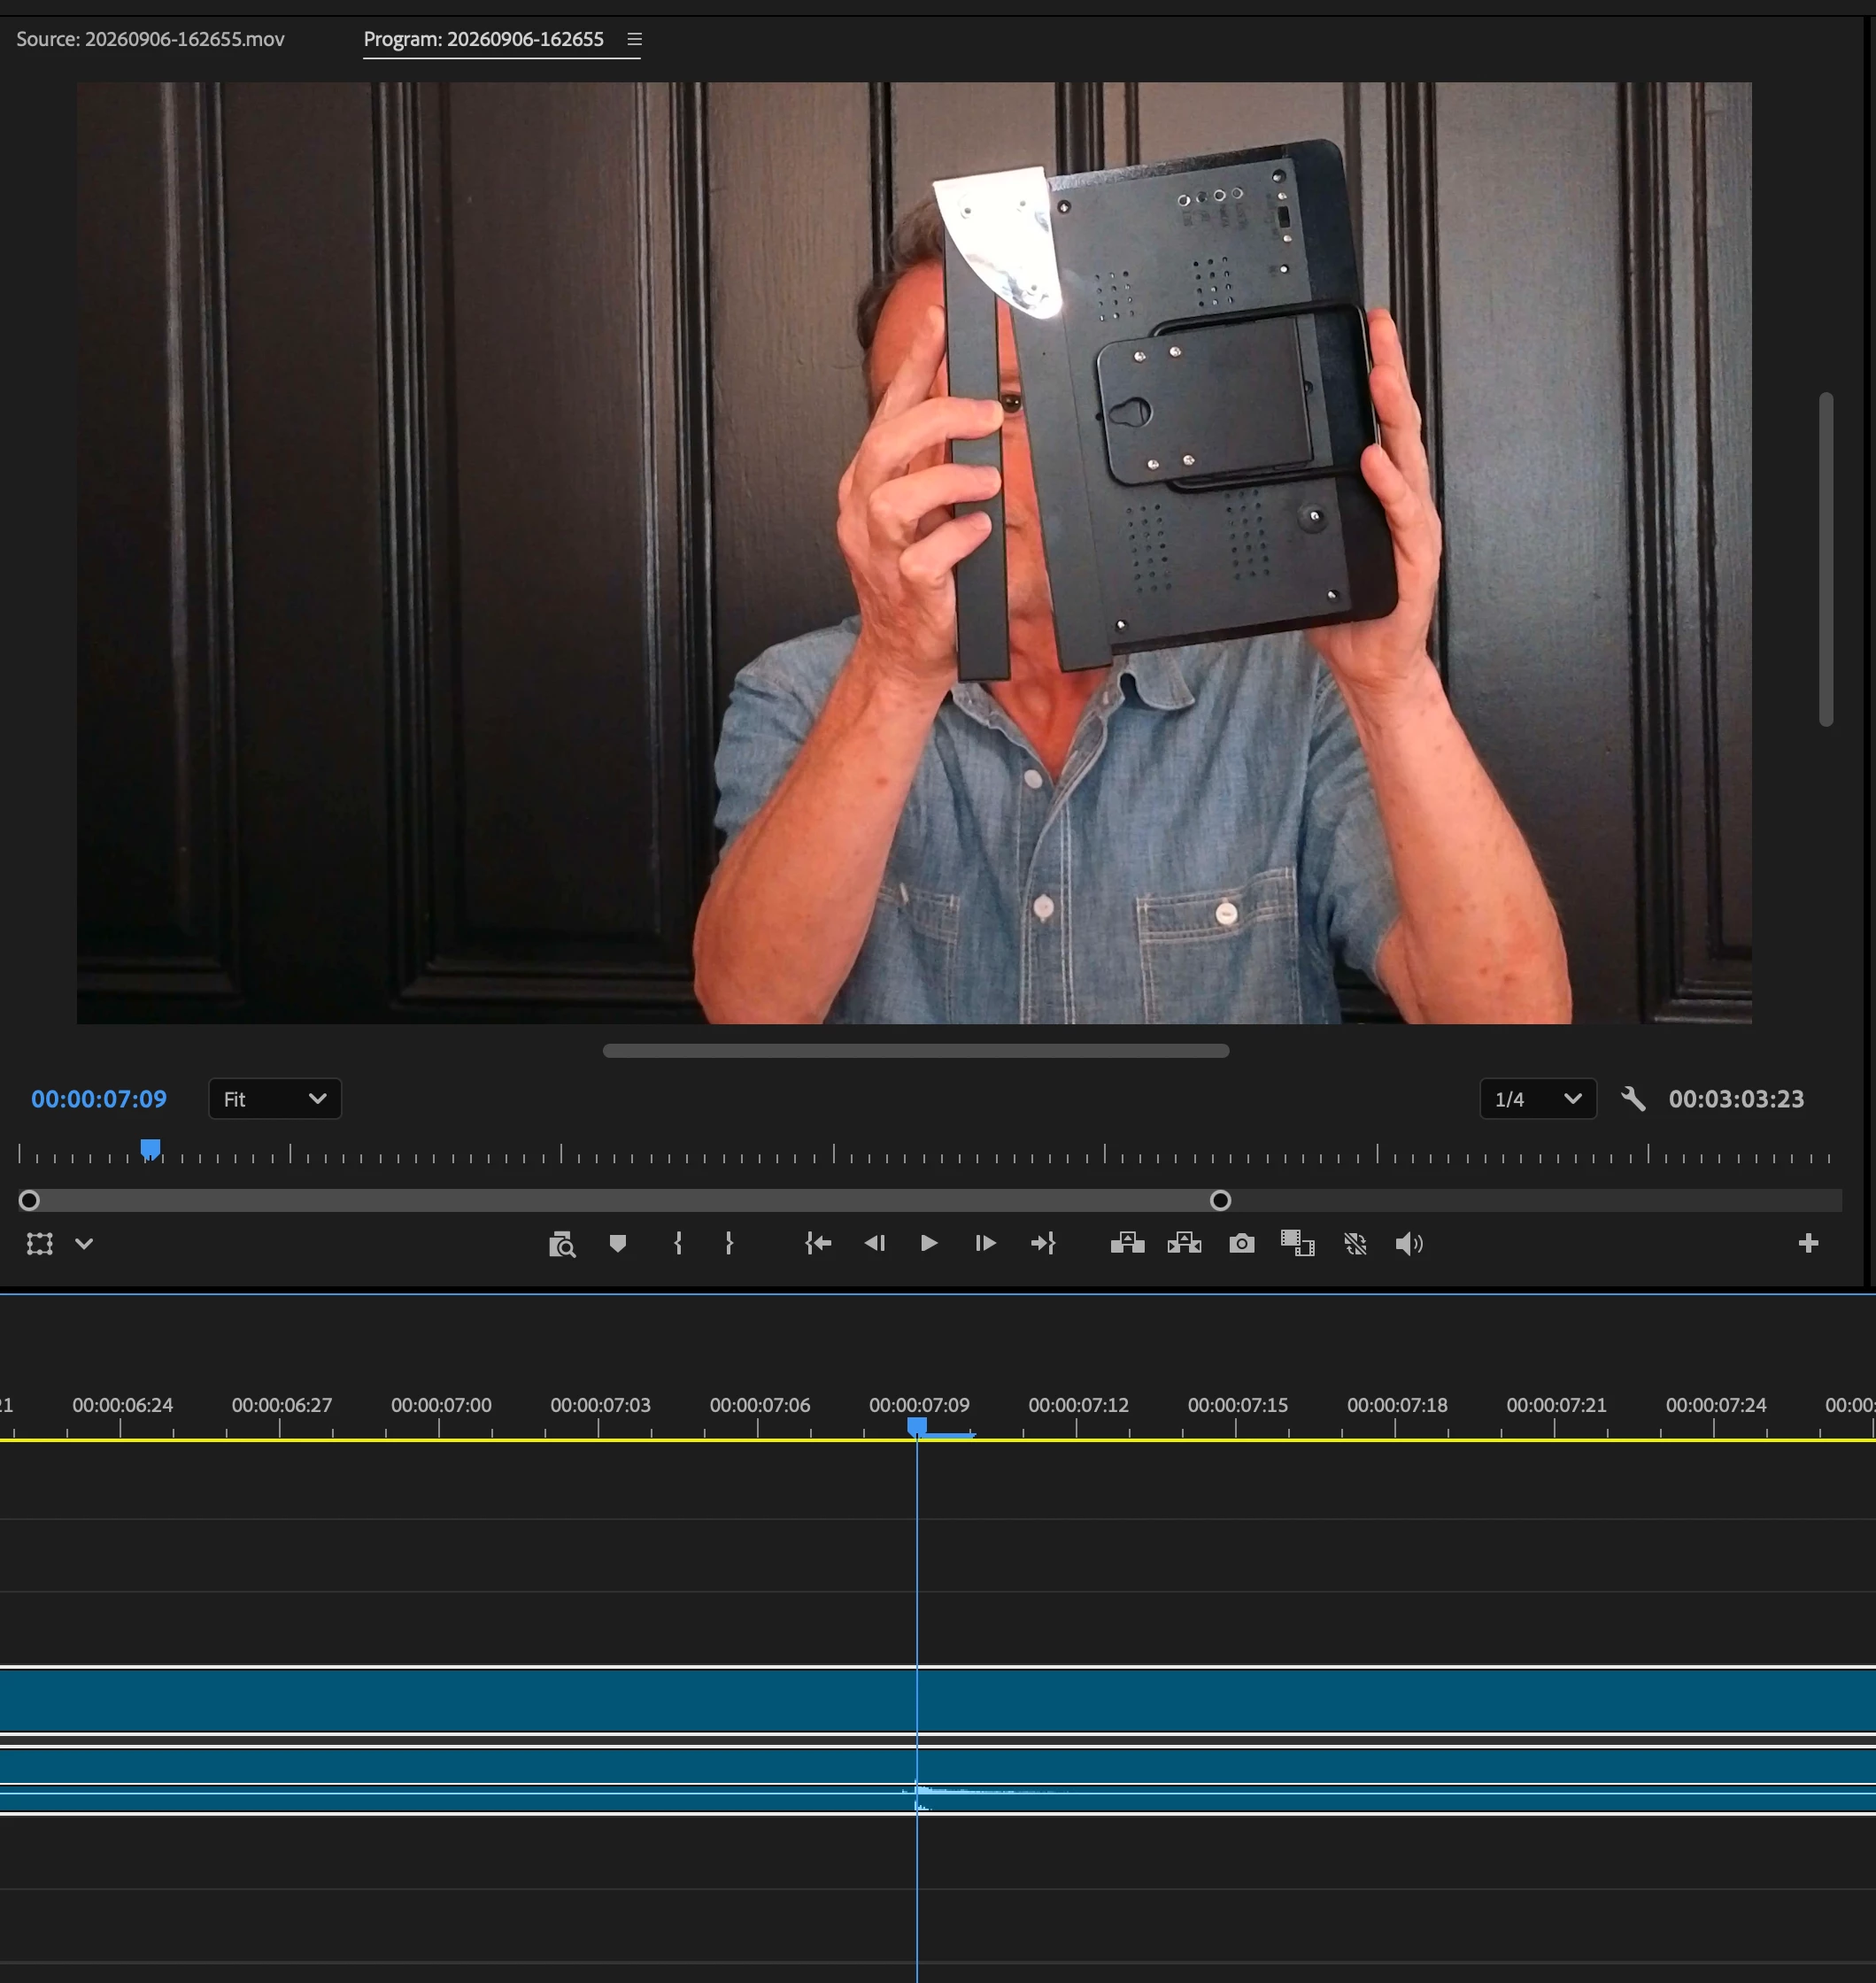
Task: Start playback with the Play button
Action: tap(928, 1243)
